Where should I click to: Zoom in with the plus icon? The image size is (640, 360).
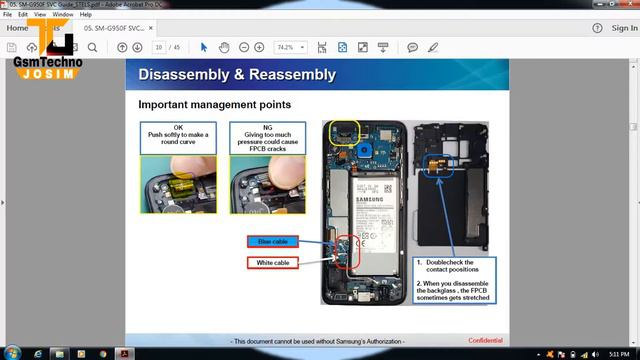click(259, 47)
